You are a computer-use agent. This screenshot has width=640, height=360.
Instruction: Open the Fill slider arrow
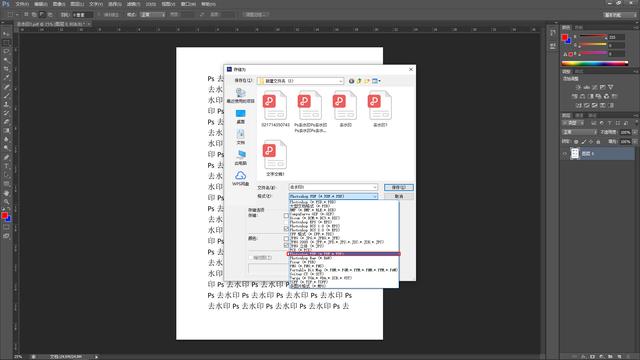pyautogui.click(x=635, y=142)
